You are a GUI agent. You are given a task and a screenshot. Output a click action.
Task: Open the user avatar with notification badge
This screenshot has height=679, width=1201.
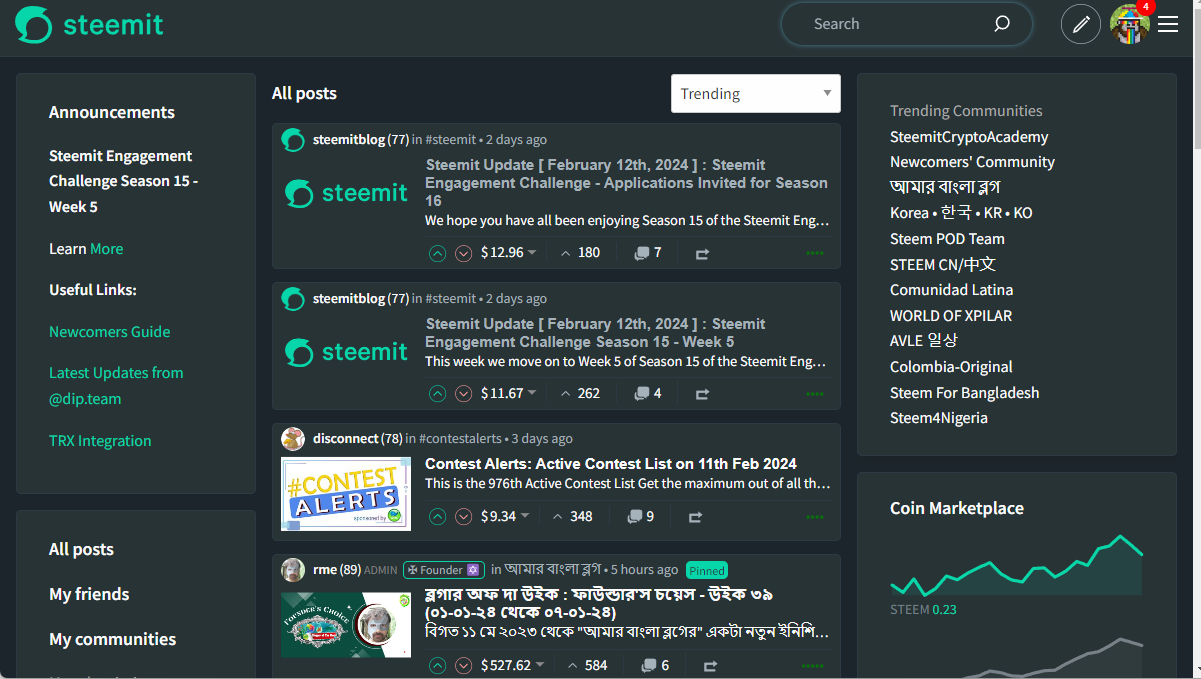click(x=1130, y=24)
